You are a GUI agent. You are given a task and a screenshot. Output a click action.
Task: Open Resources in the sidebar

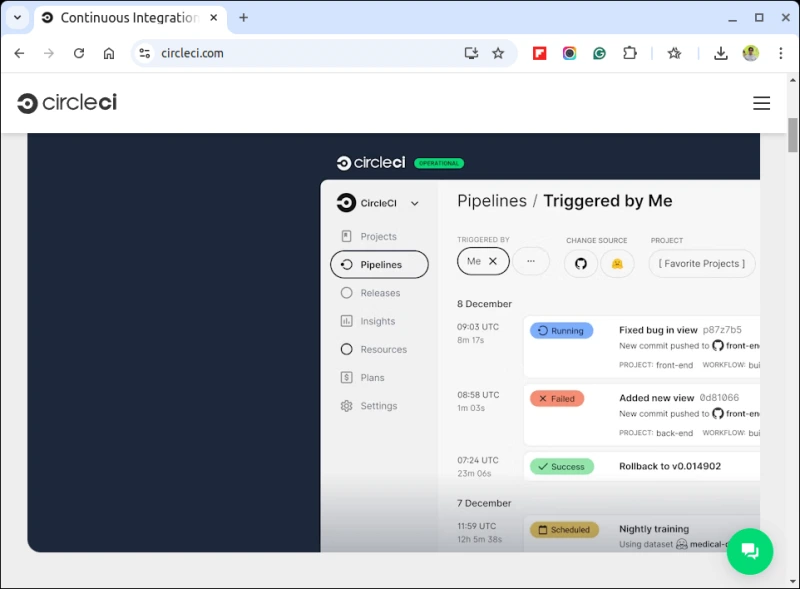point(374,349)
